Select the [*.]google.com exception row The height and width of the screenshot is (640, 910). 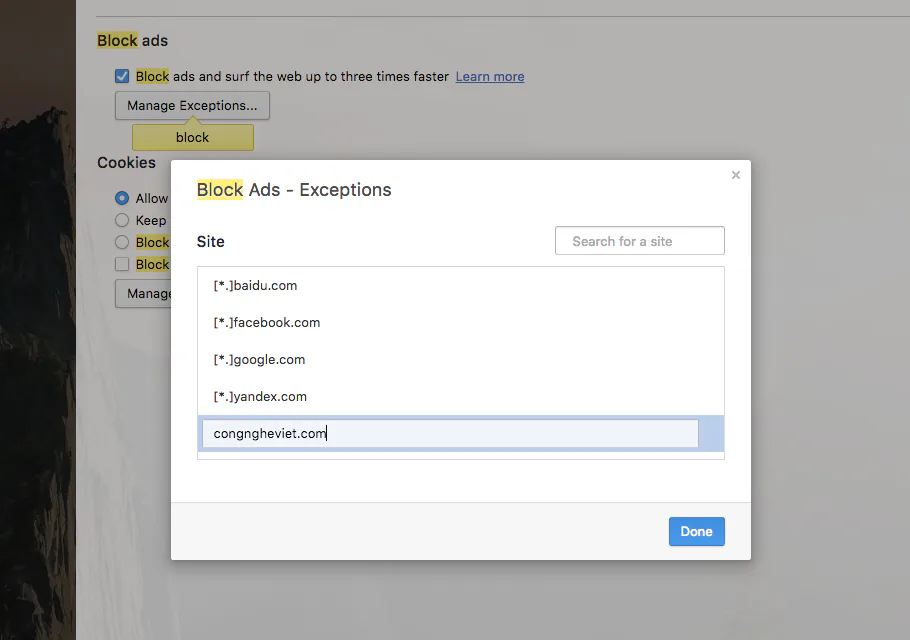(x=461, y=360)
